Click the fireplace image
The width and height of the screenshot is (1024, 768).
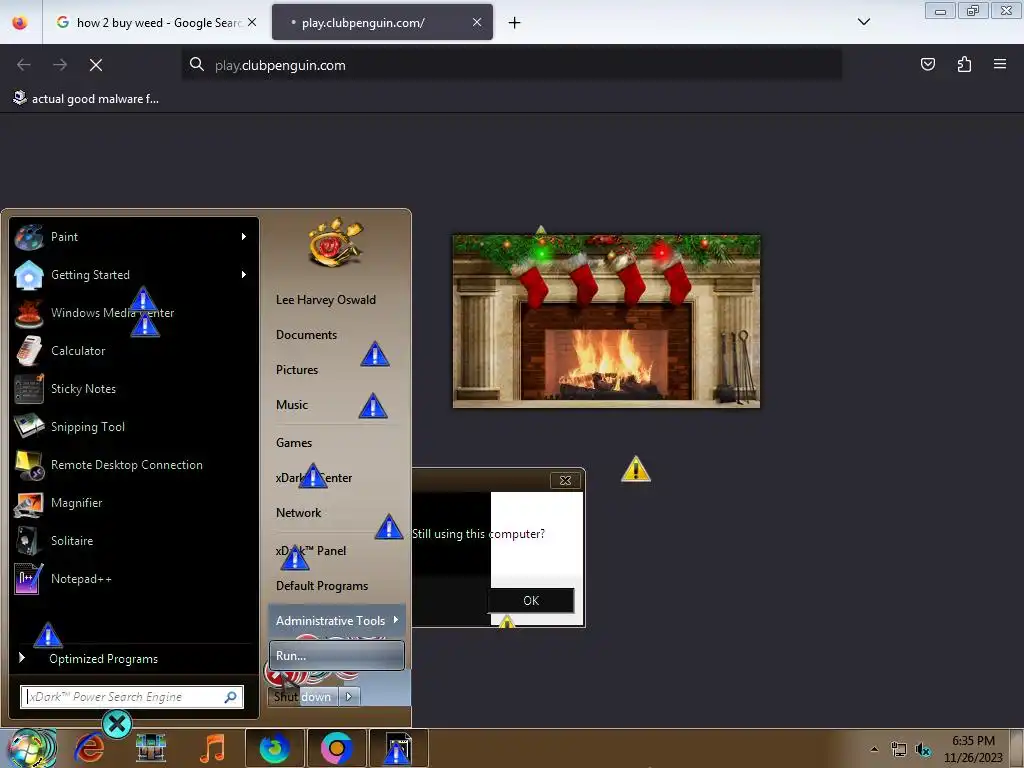coord(607,321)
